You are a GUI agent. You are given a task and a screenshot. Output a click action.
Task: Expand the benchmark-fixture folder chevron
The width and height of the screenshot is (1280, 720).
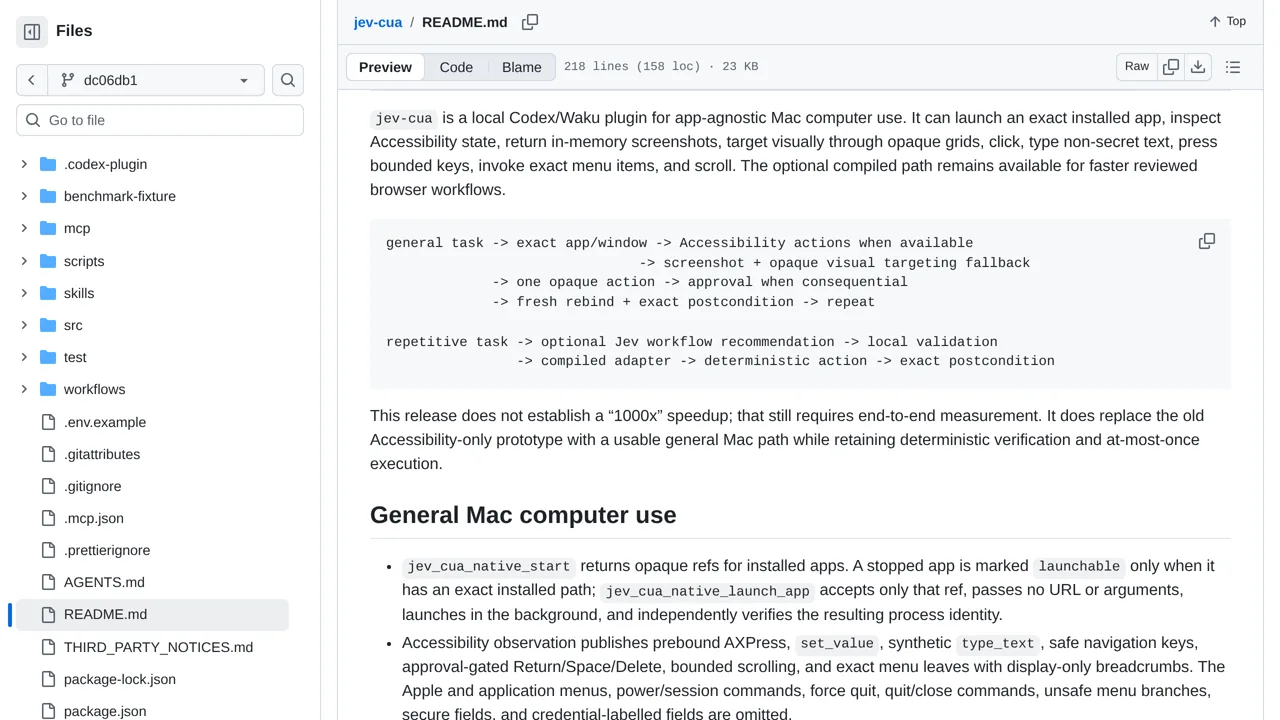24,196
